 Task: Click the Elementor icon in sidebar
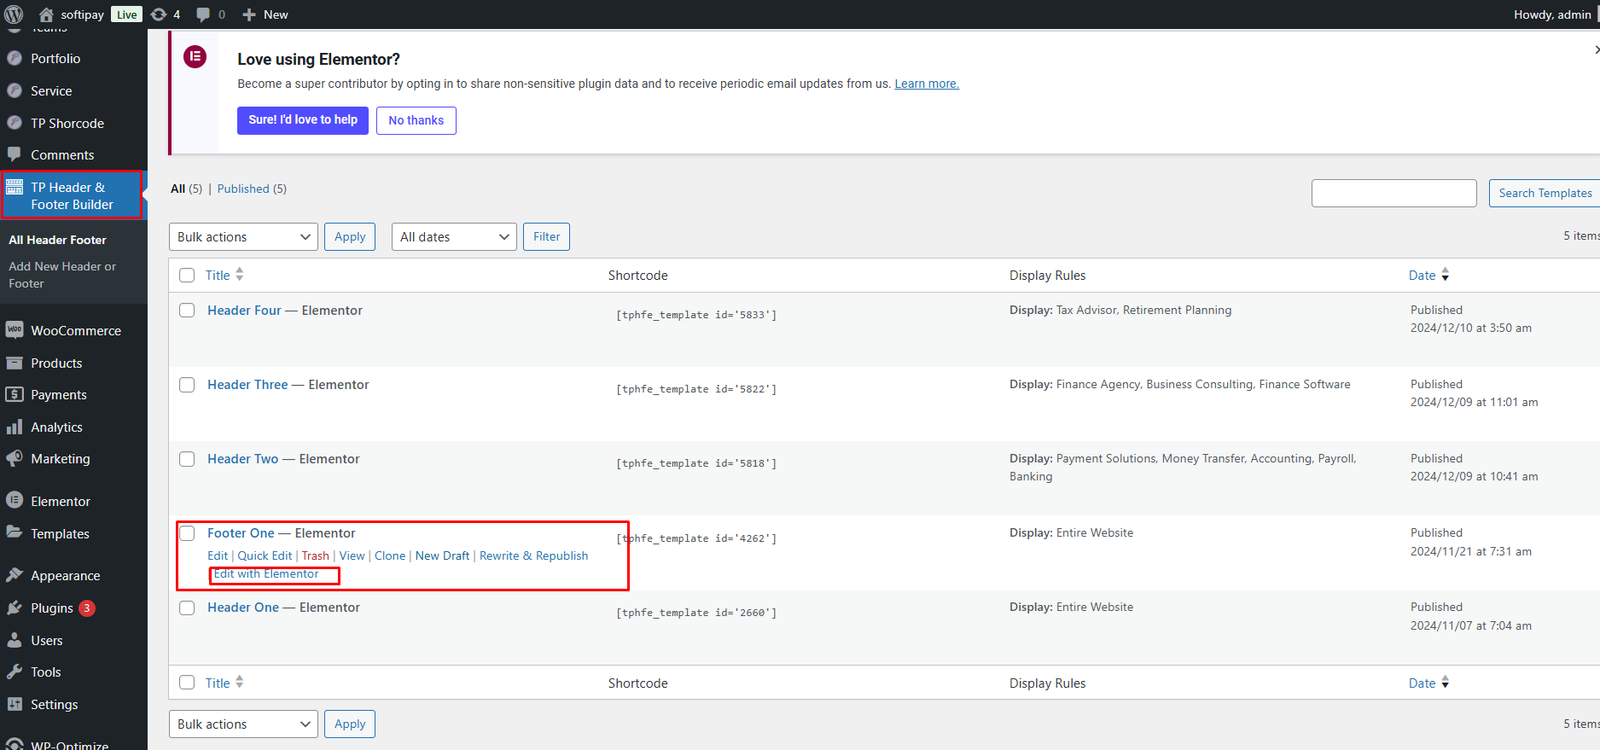coord(14,501)
